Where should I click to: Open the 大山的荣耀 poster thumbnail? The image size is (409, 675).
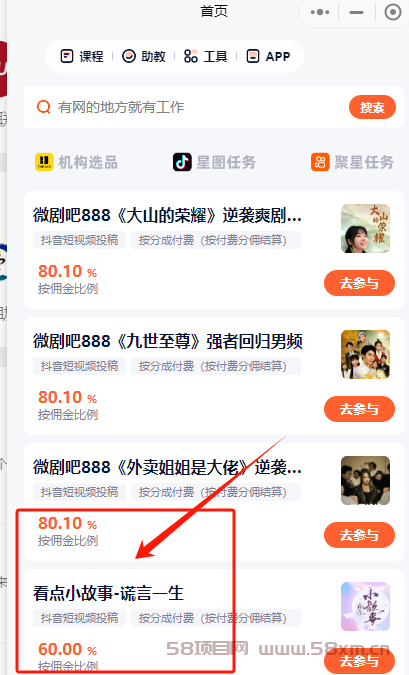pyautogui.click(x=365, y=229)
